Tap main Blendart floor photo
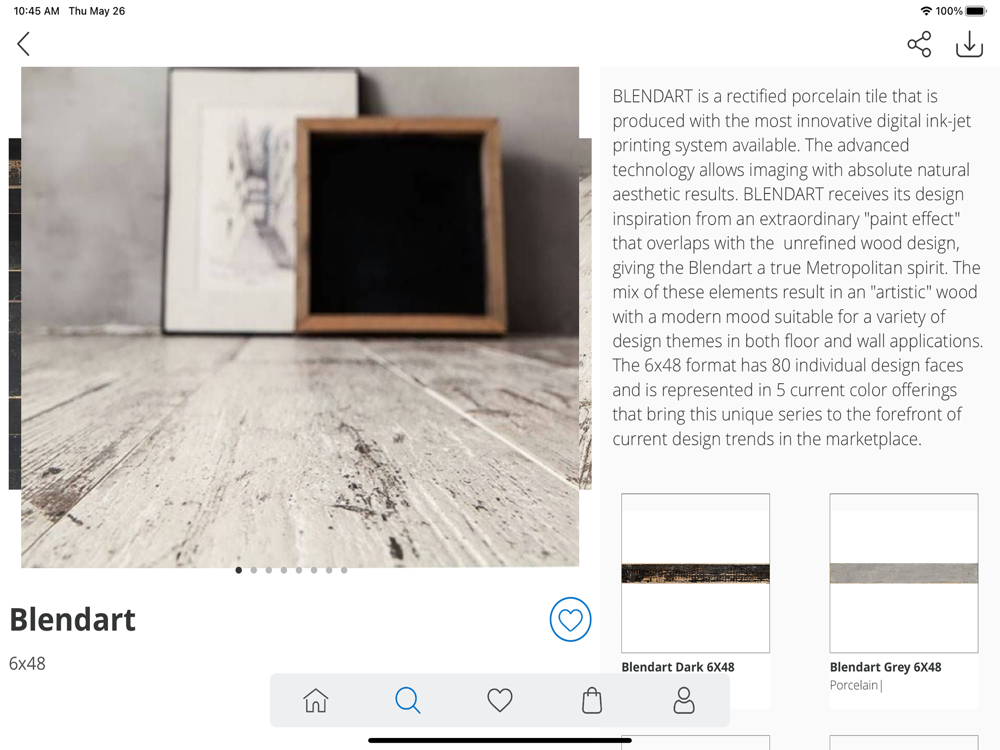Screen dimensions: 1000x750 click(300, 317)
